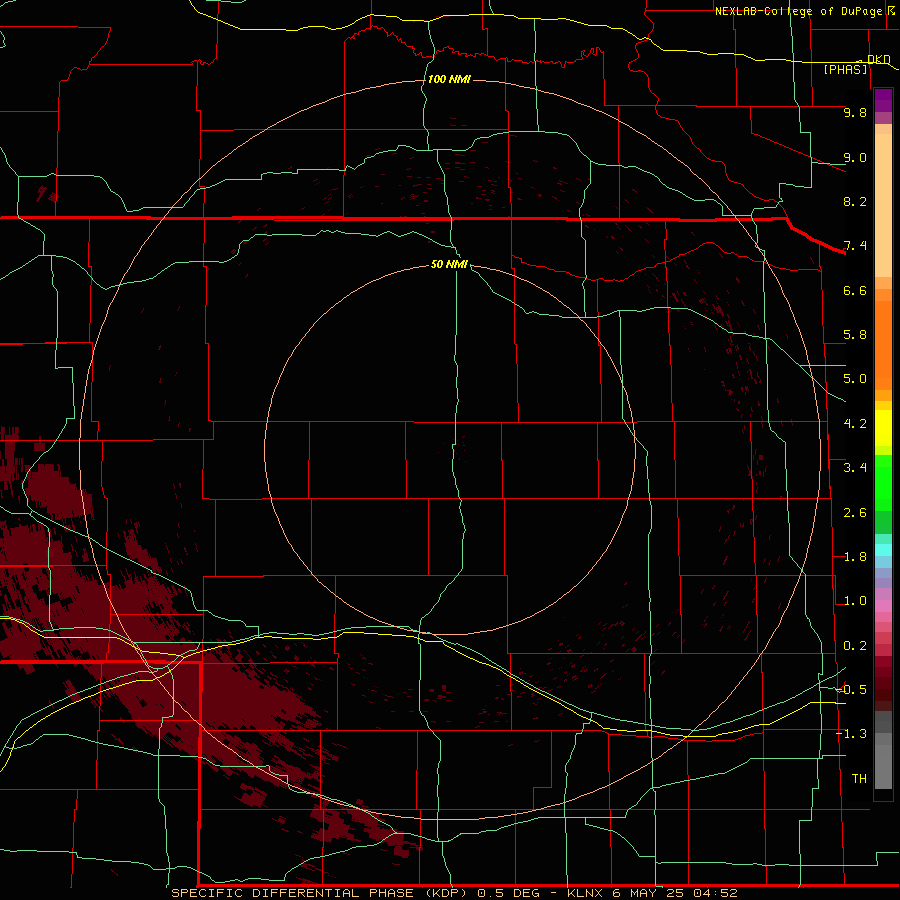This screenshot has width=900, height=900.
Task: Click the "[PHAS]" unit label above color bar
Action: pos(845,69)
